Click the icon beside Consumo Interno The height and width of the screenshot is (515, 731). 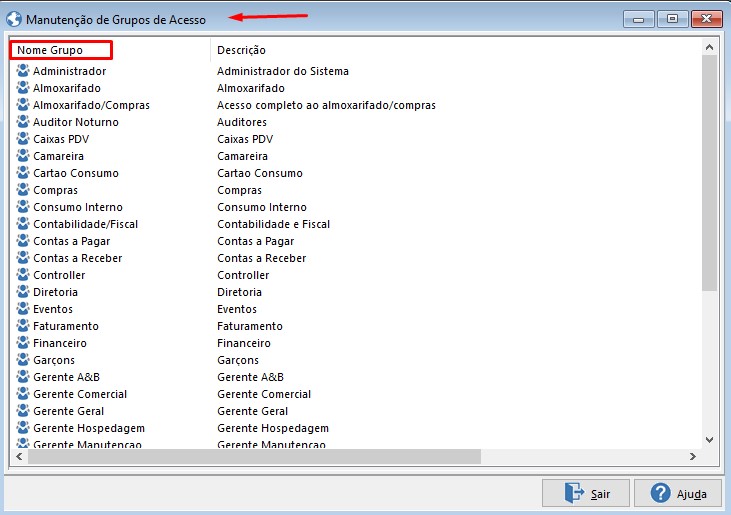[23, 207]
